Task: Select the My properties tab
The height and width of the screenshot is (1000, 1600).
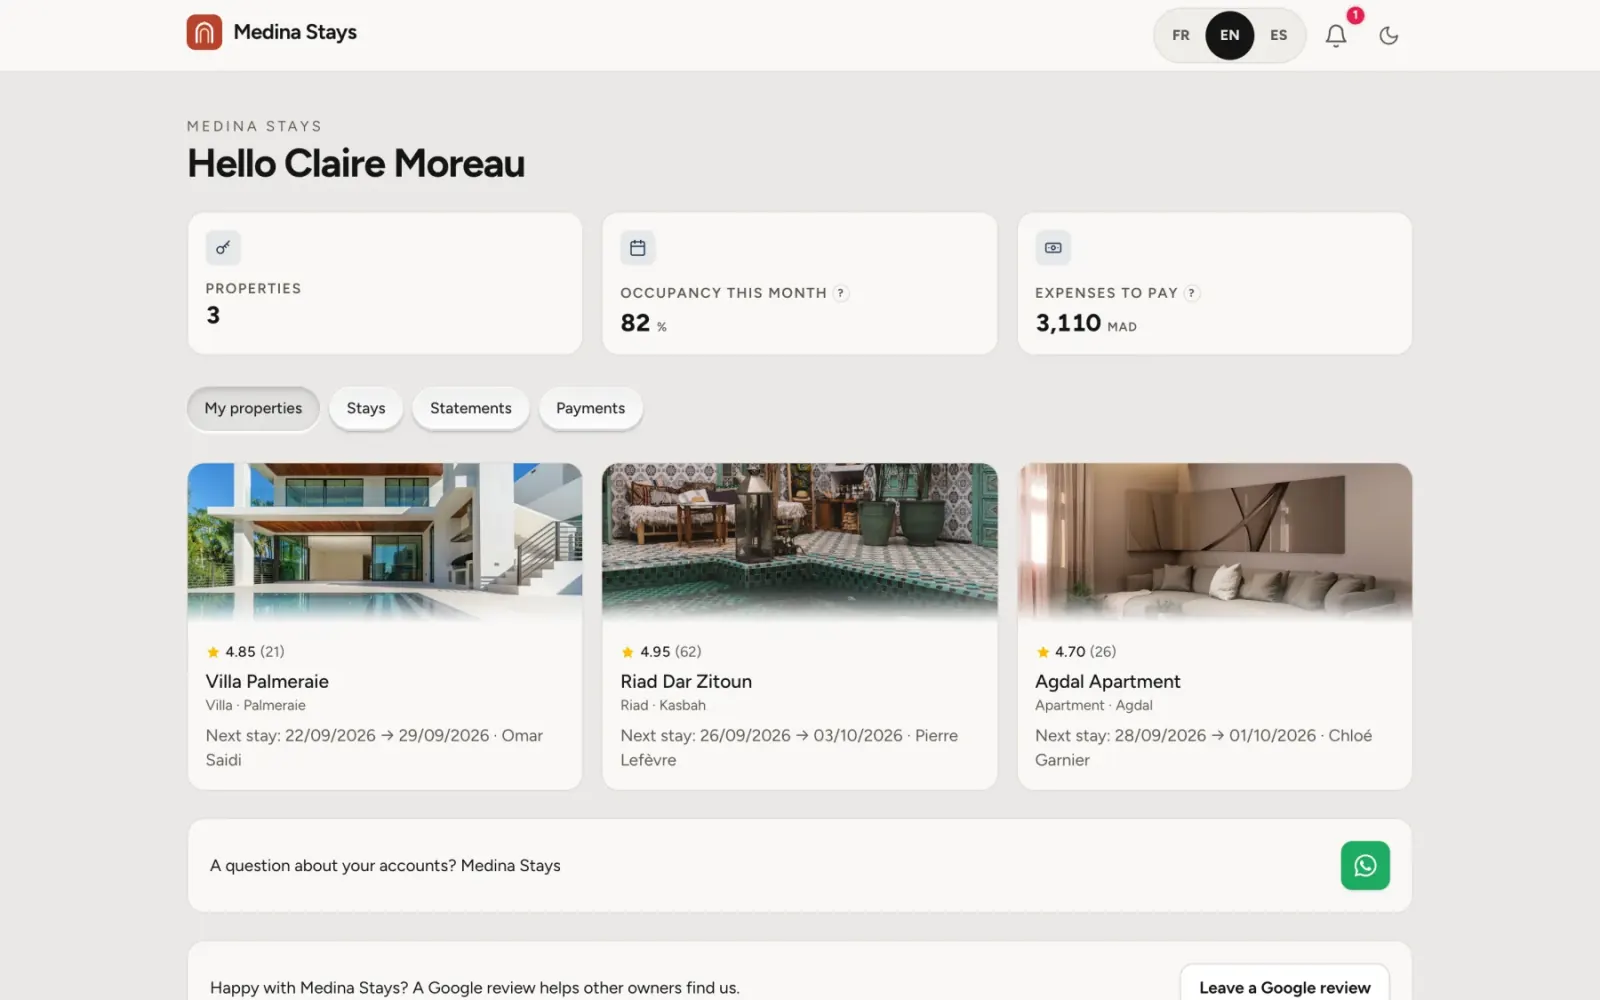Action: pyautogui.click(x=253, y=408)
